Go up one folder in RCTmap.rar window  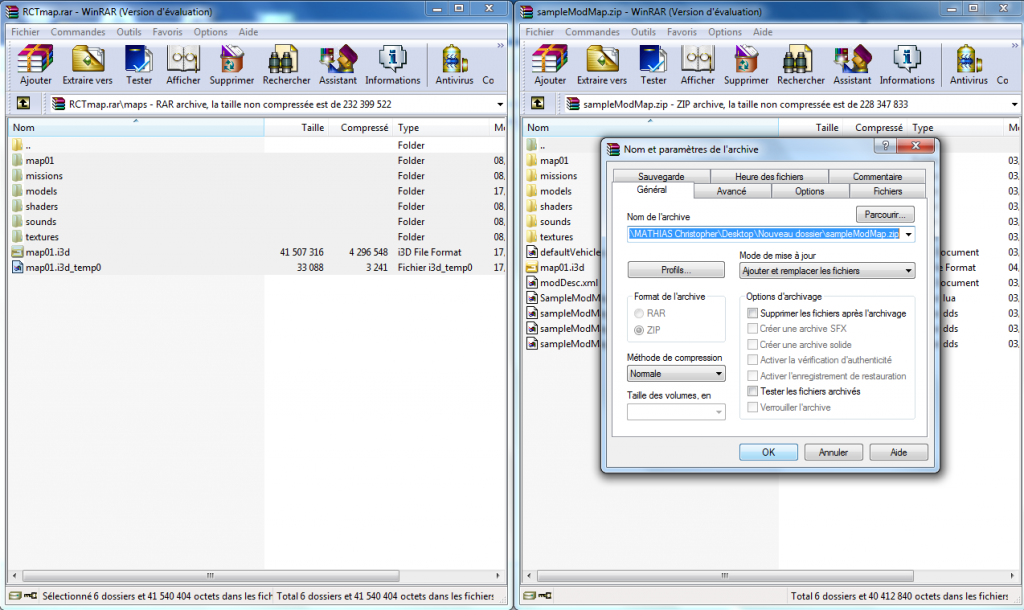tap(23, 103)
